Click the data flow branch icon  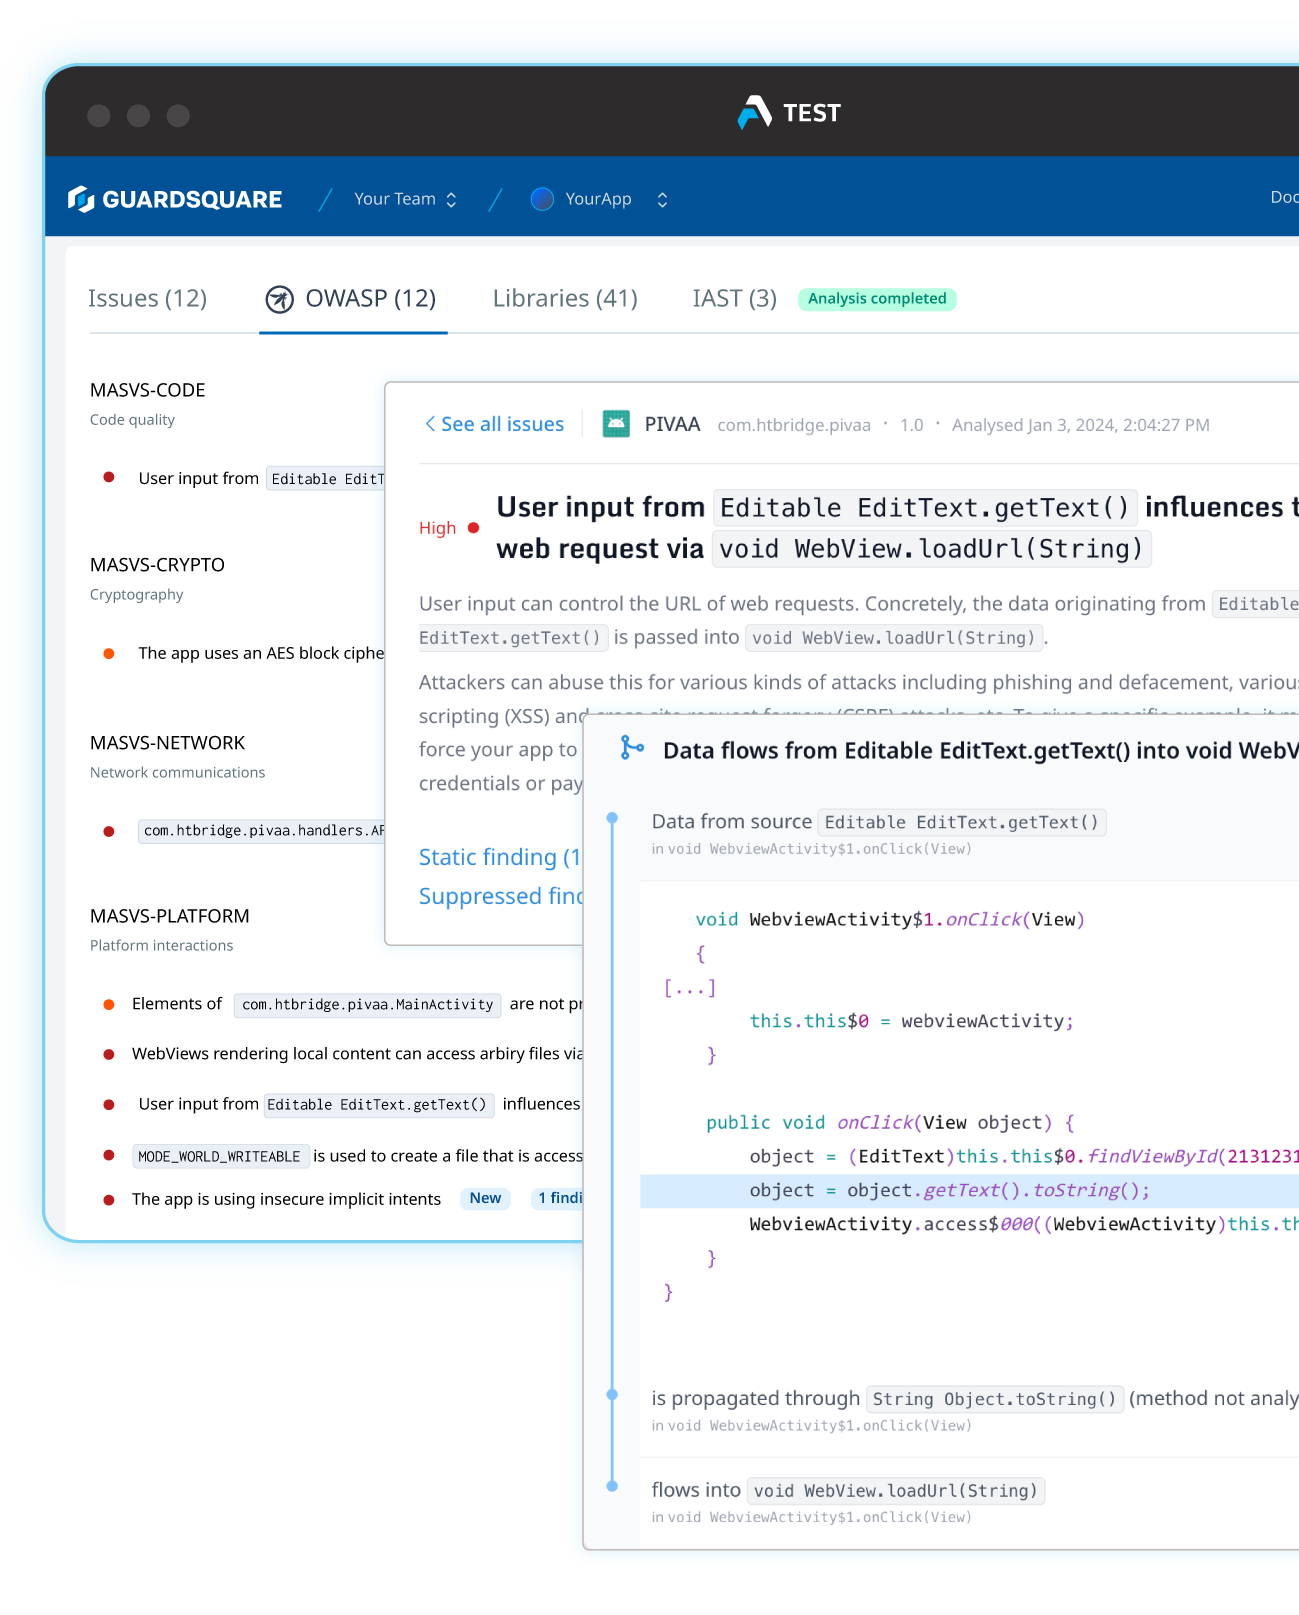click(632, 748)
